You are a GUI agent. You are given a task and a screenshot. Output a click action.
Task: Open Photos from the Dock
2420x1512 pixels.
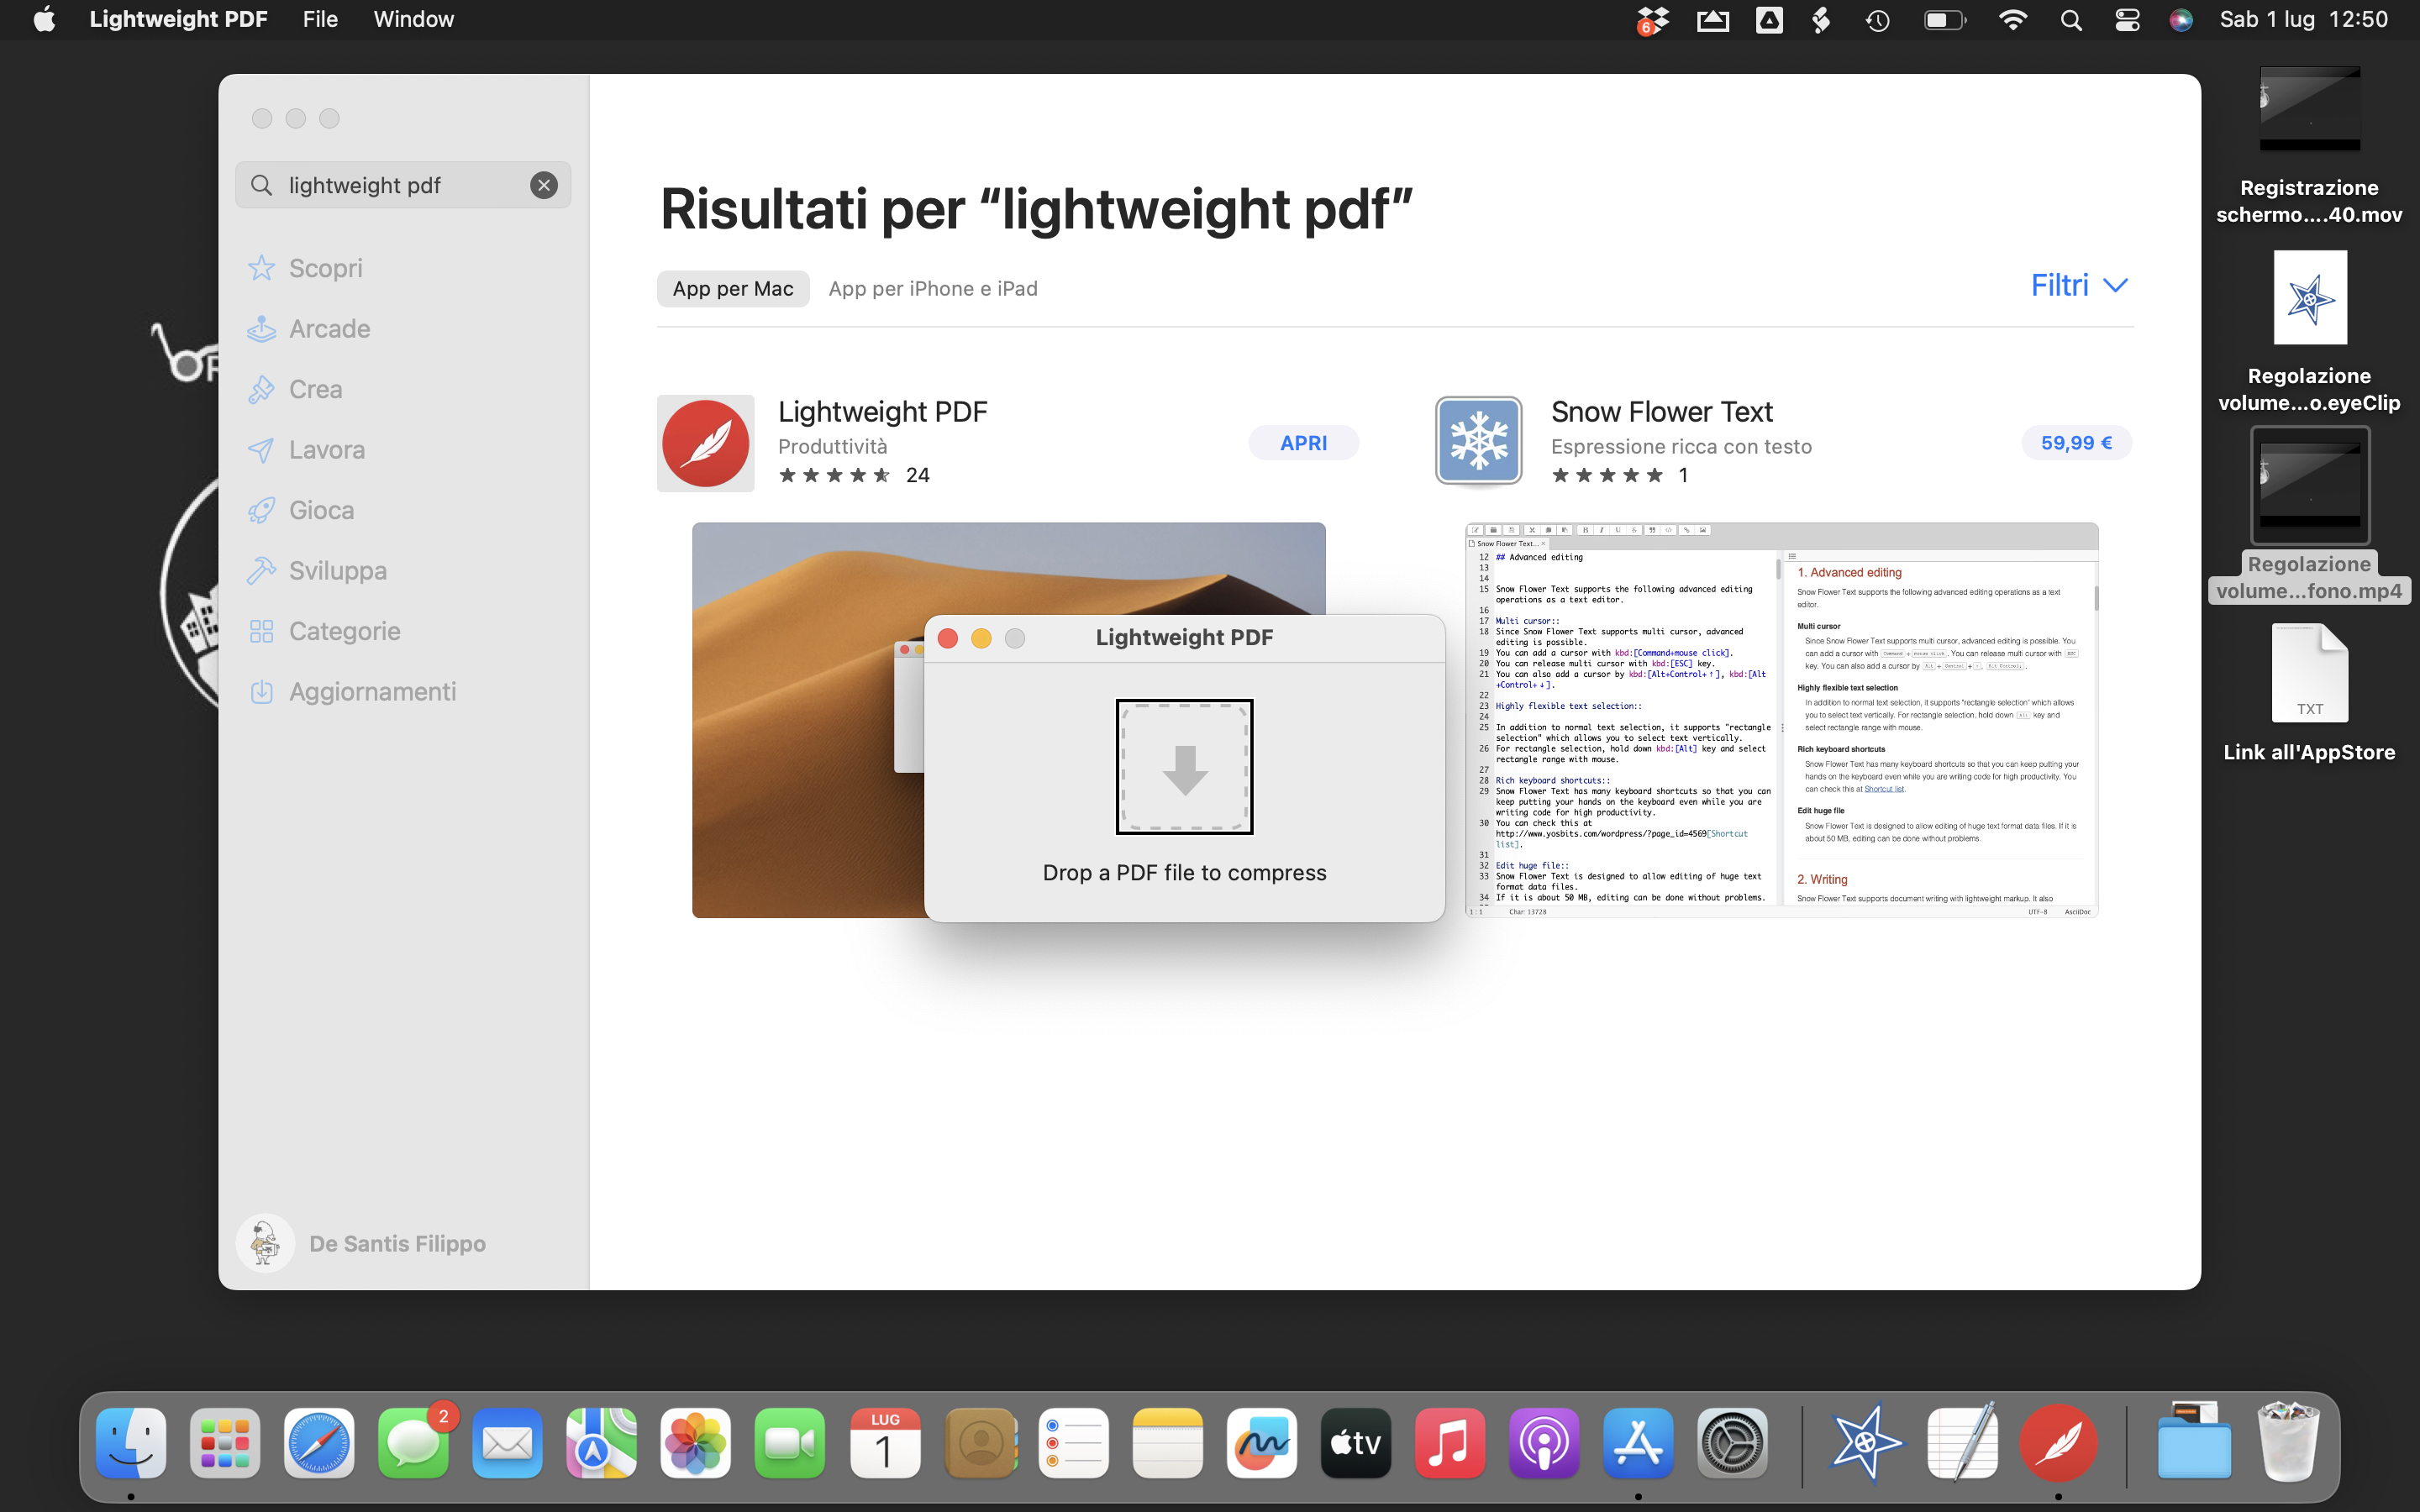click(696, 1443)
